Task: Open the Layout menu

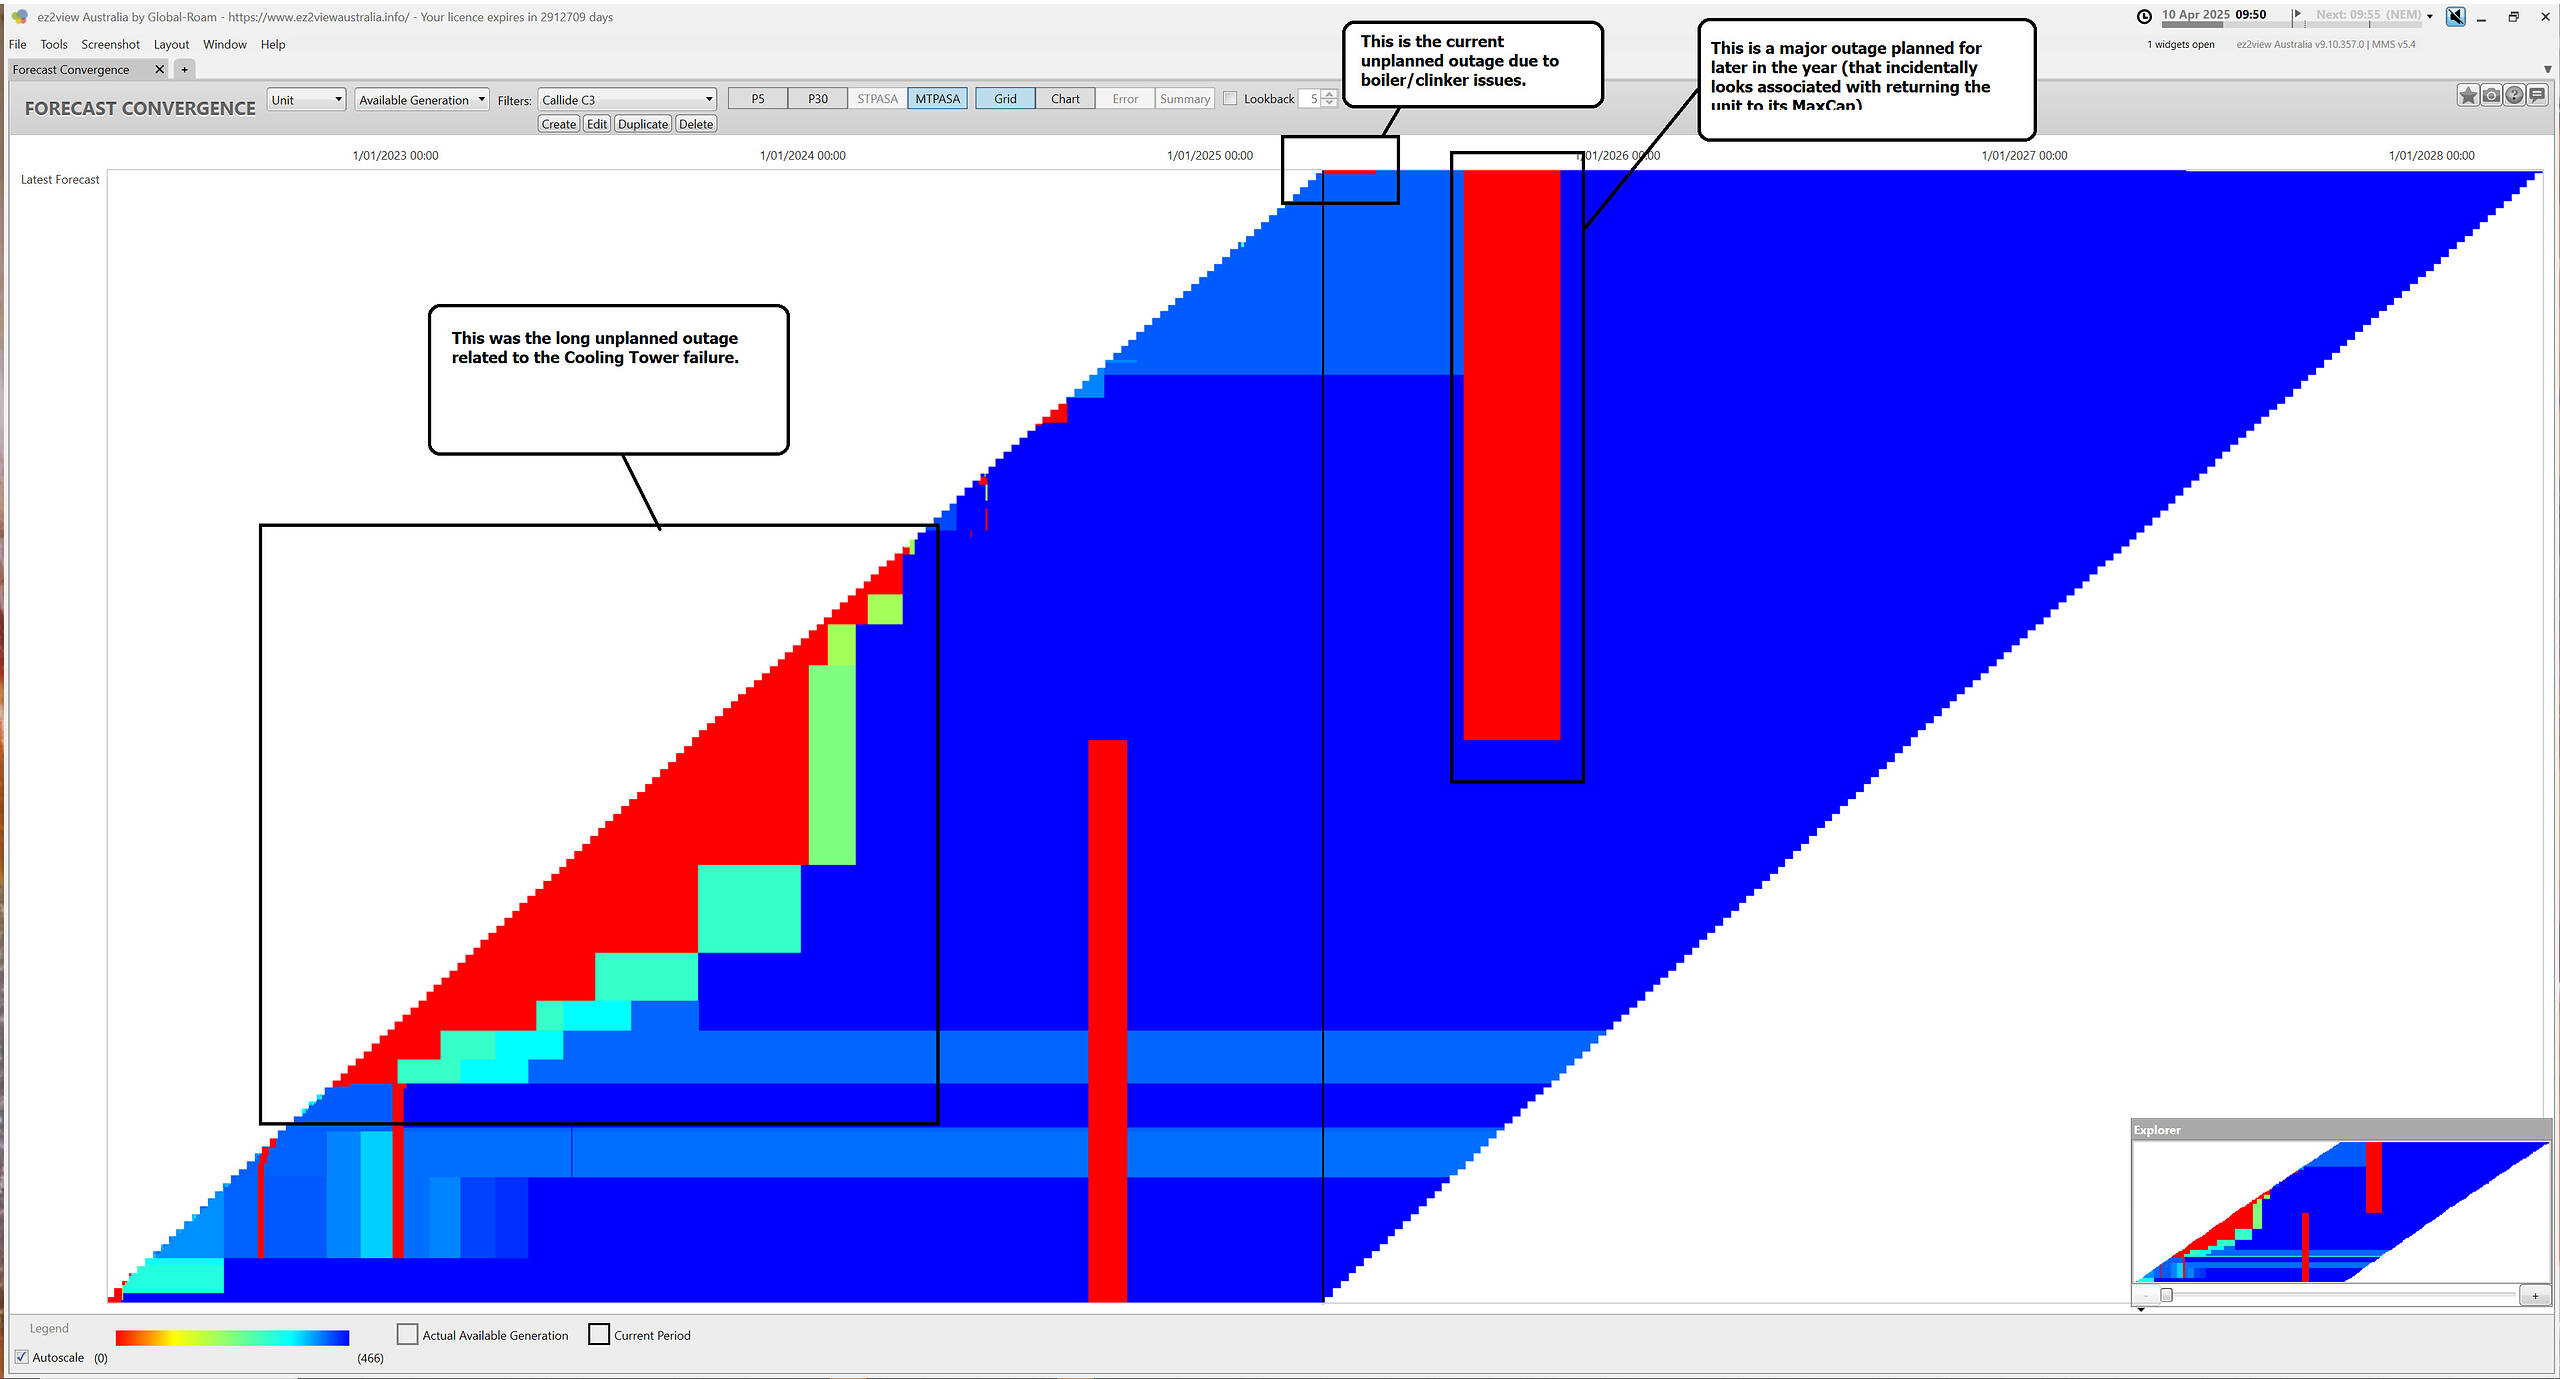Action: pos(171,44)
